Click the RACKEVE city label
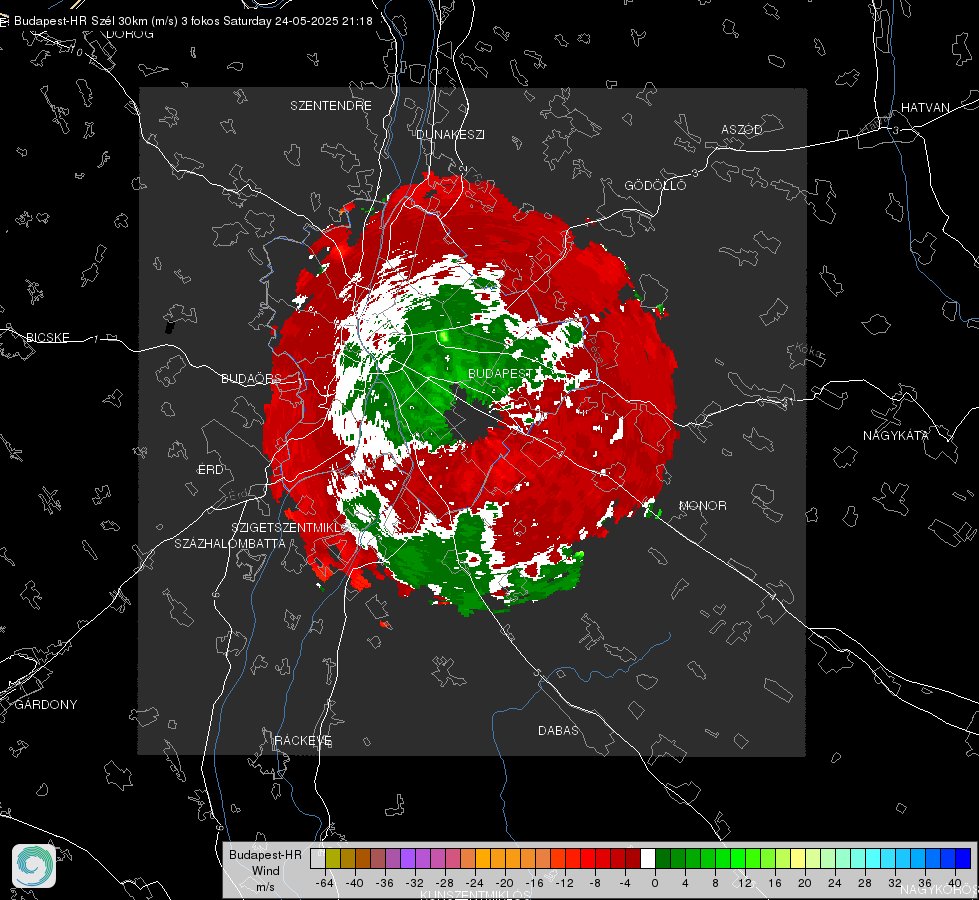Screen dimensions: 979x900 click(303, 740)
